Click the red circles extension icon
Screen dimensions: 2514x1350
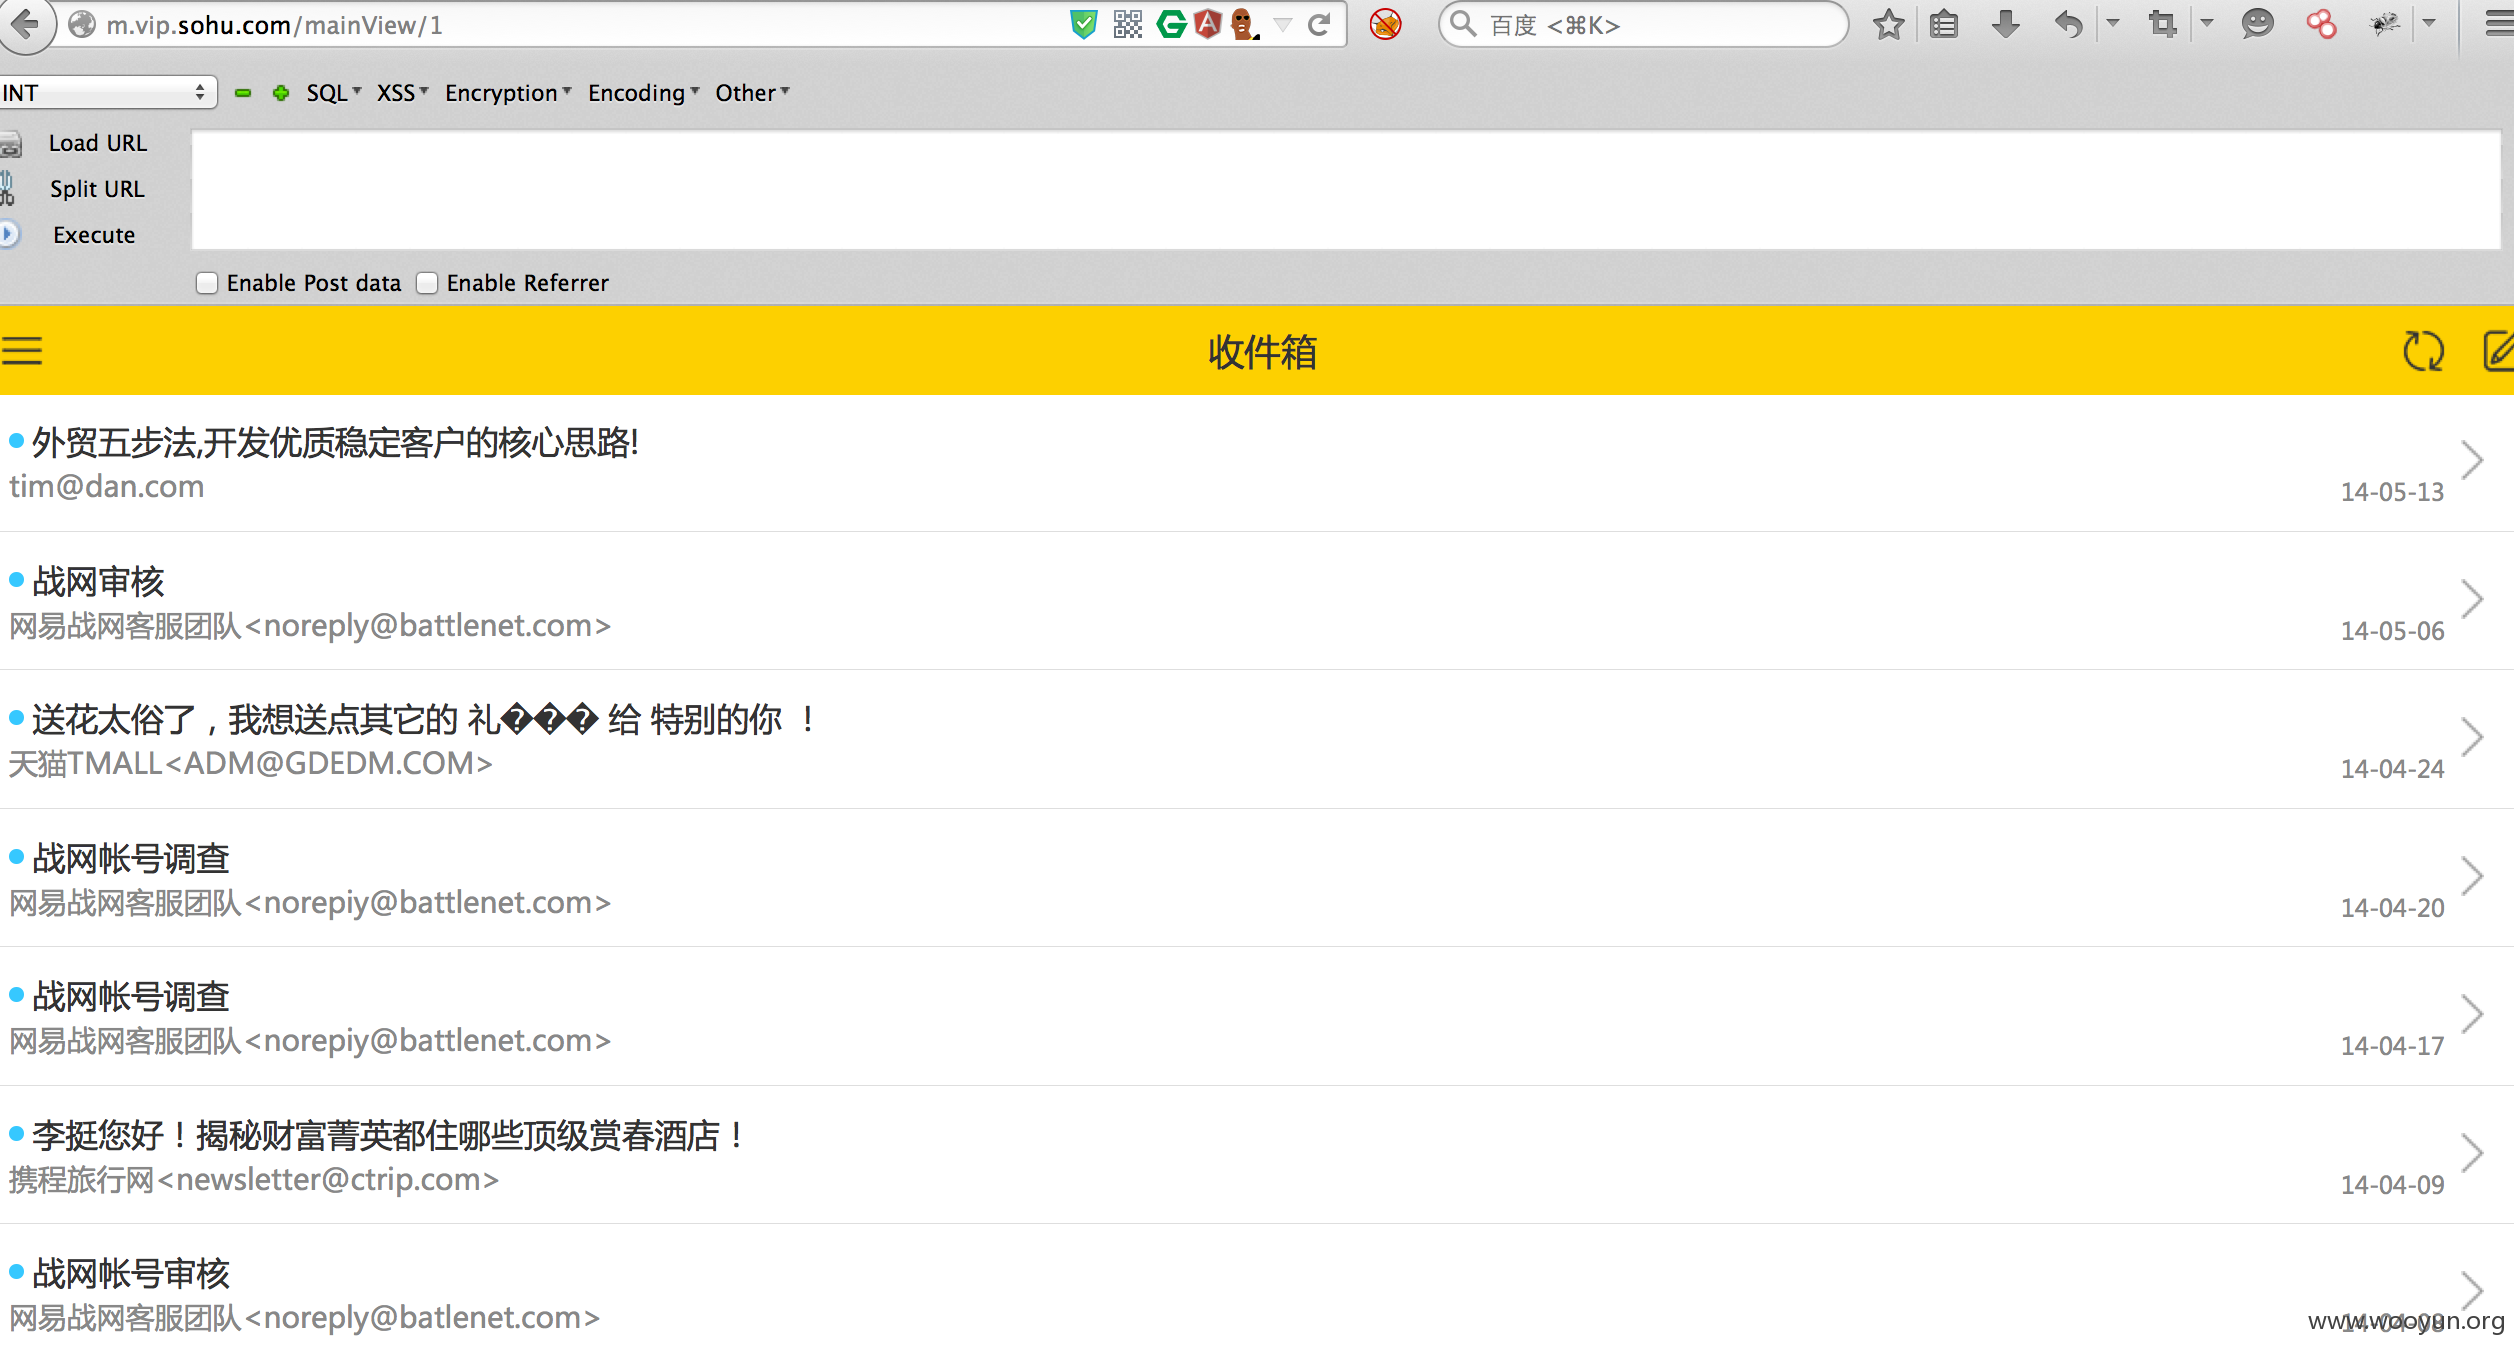2321,24
